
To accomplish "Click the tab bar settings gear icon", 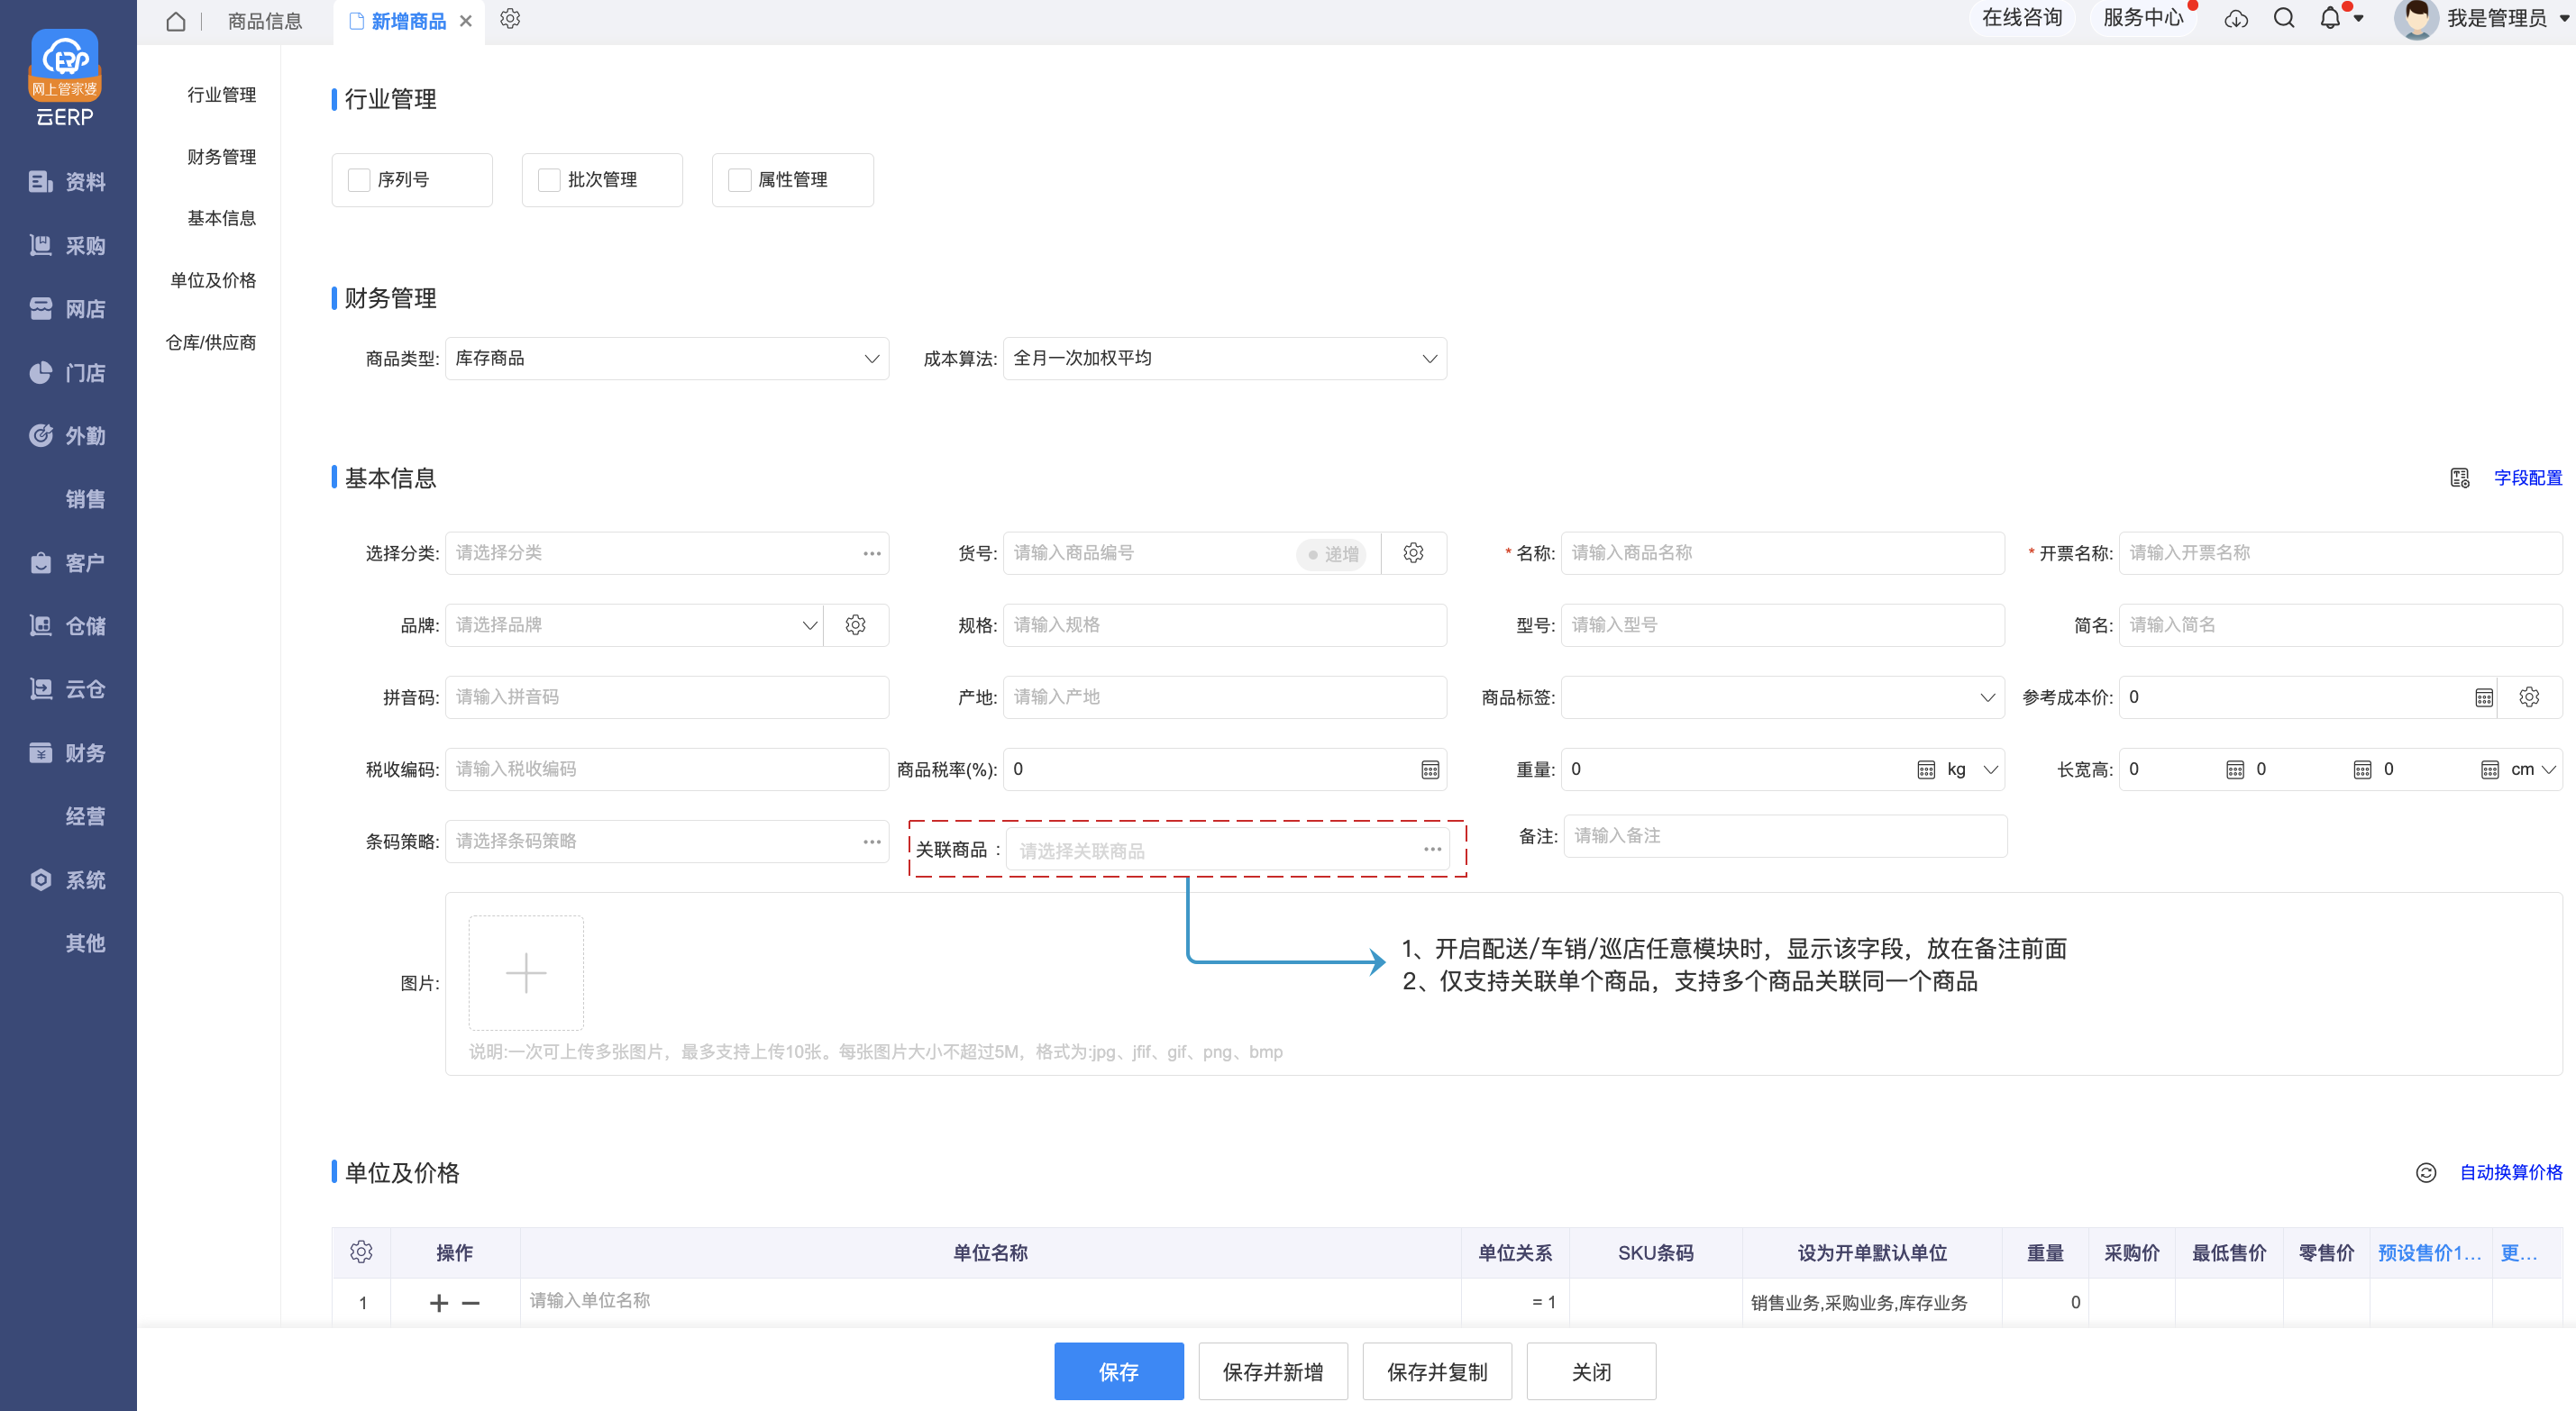I will [x=510, y=19].
